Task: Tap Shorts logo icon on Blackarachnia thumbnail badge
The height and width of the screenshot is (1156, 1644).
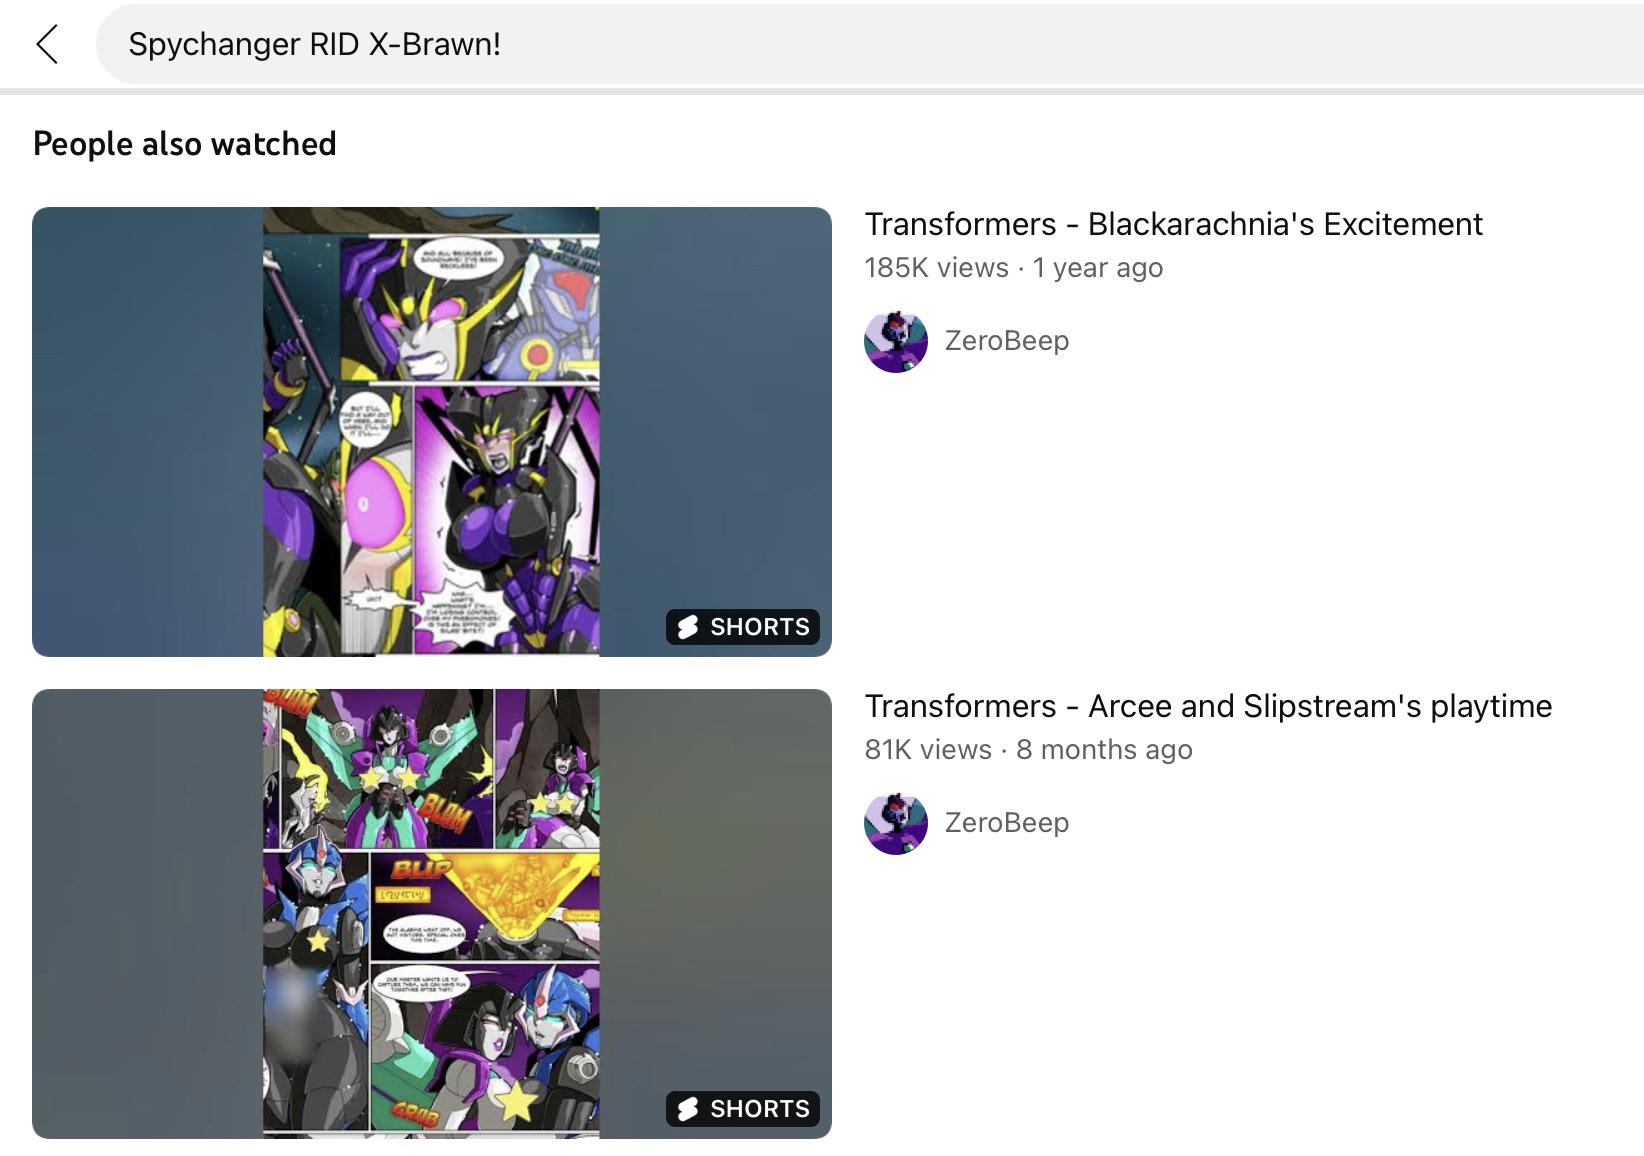Action: pos(688,627)
